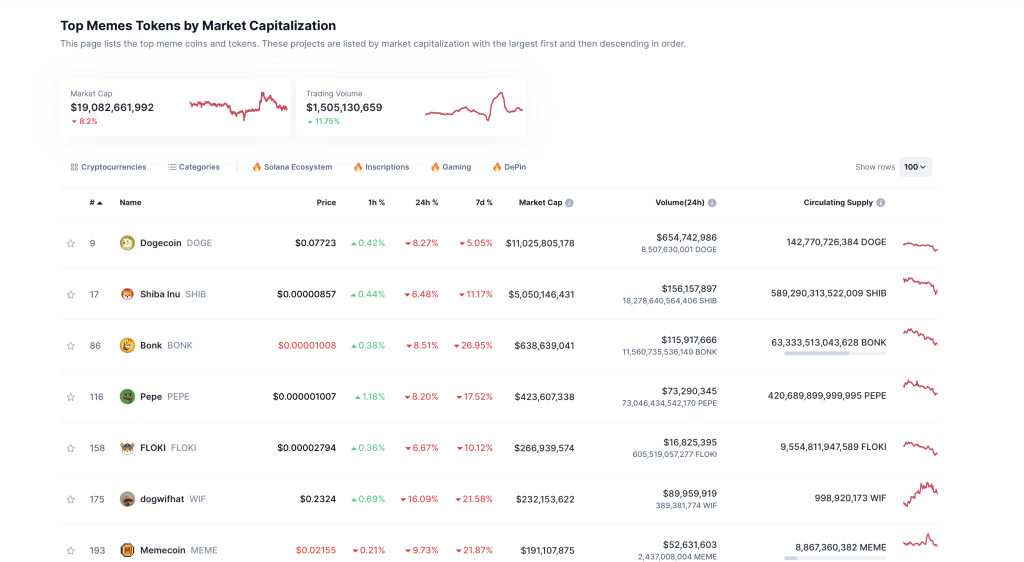1024x562 pixels.
Task: Click the Trading Volume summary sparkline chart
Action: (474, 106)
